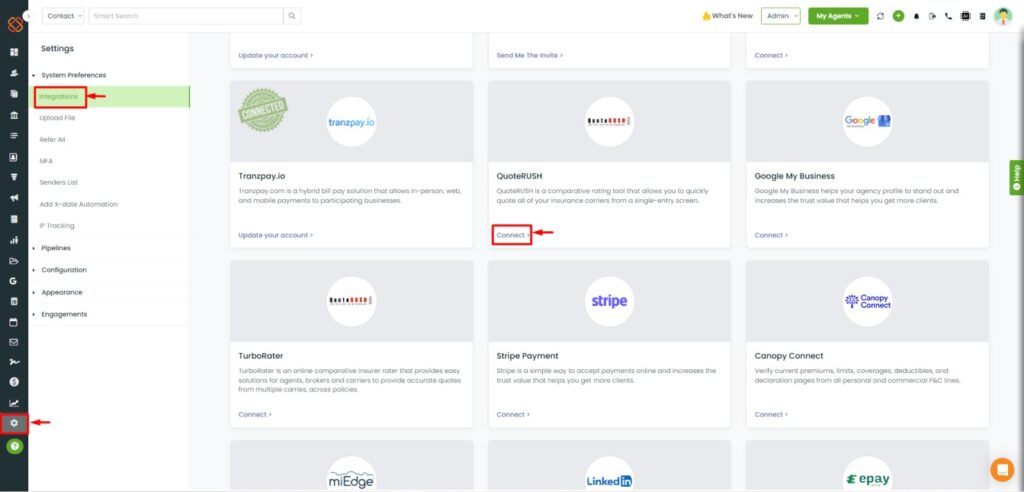Open the envelope mail icon in sidebar

coord(14,342)
